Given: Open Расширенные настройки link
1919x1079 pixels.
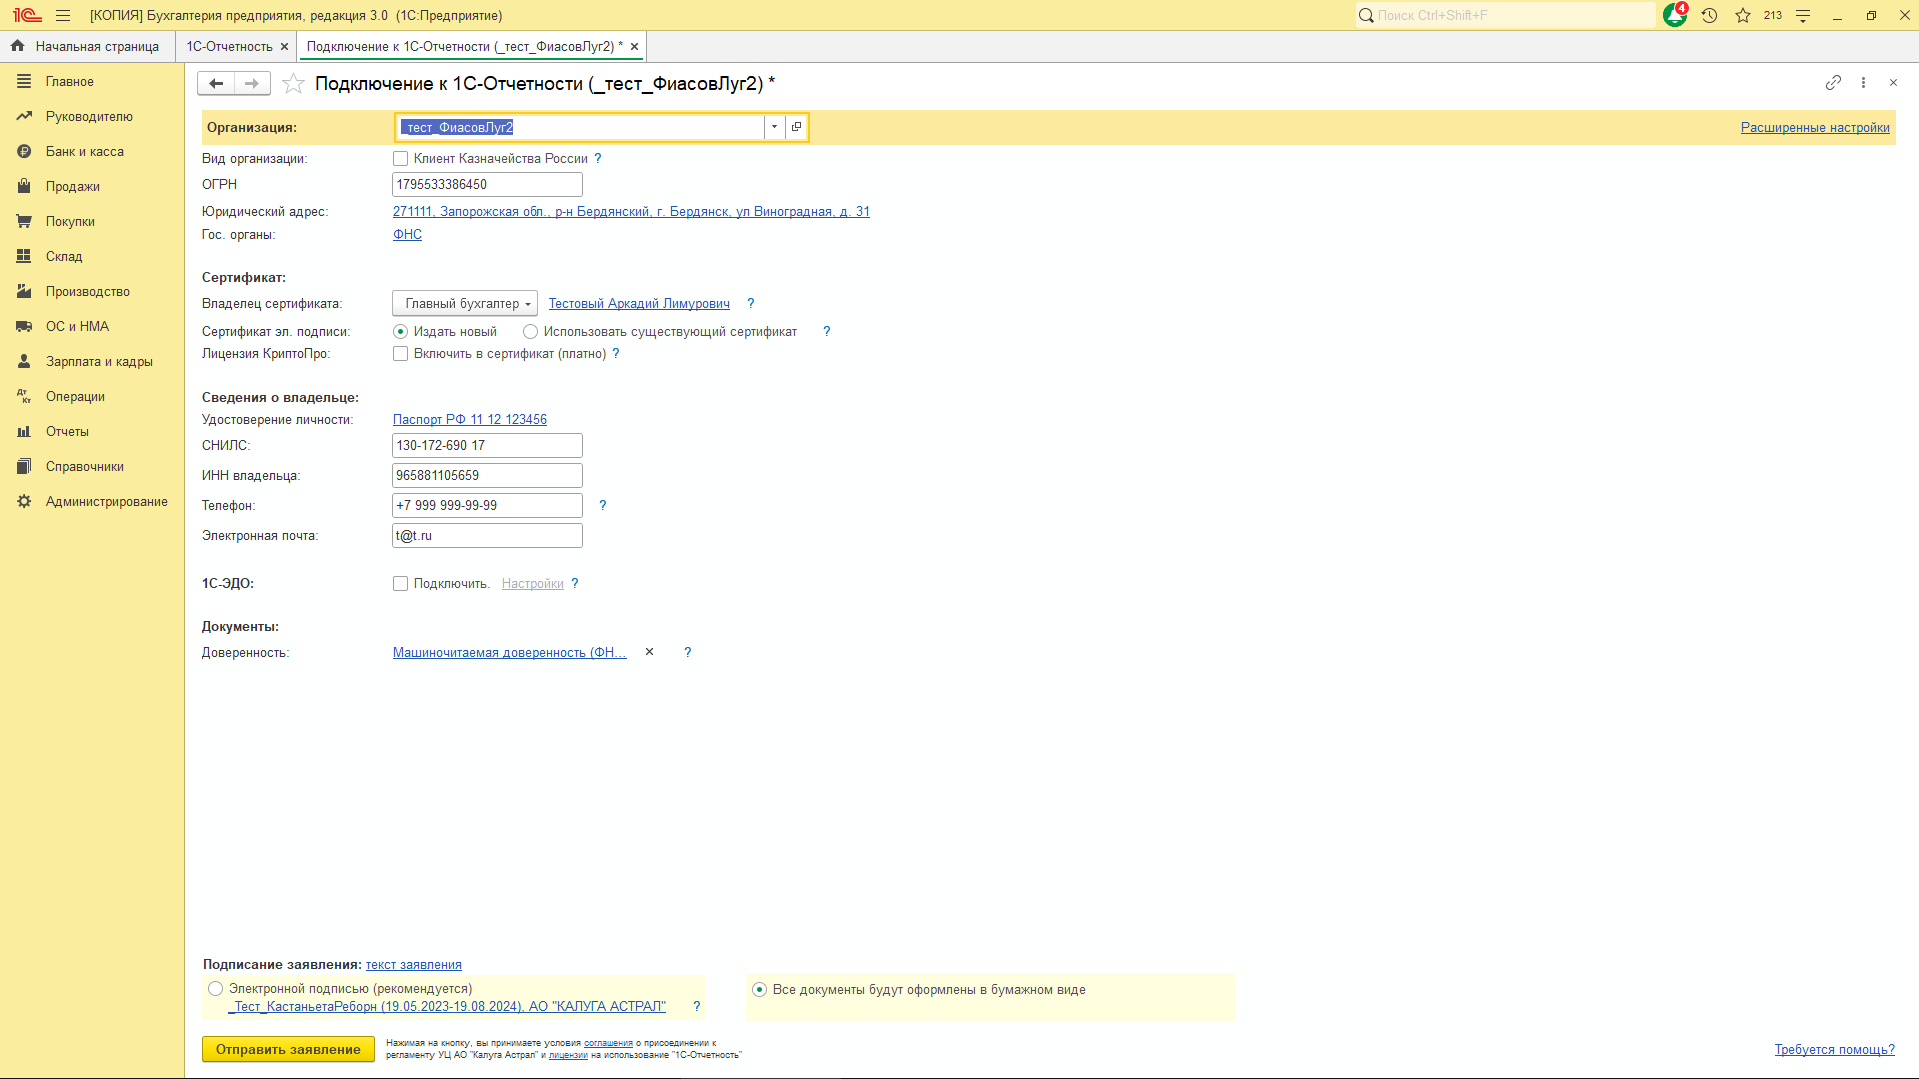Looking at the screenshot, I should tap(1815, 127).
